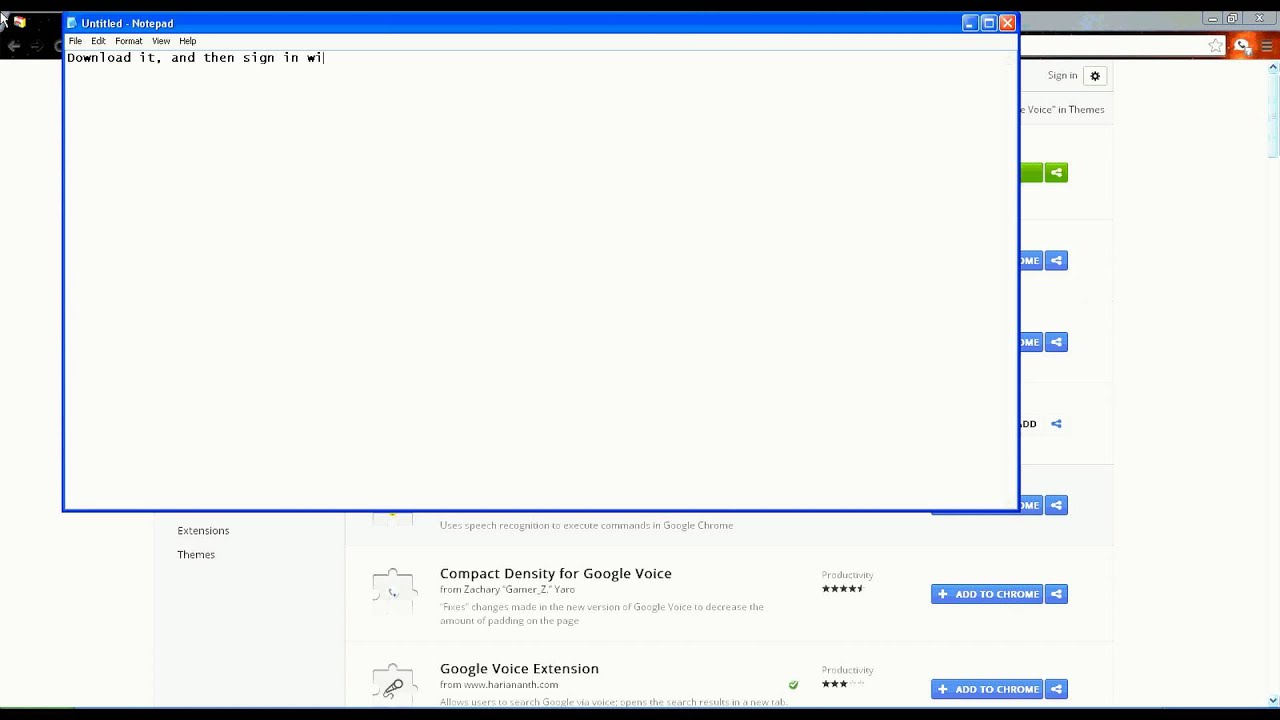Select Themes in the Web Store sidebar

[196, 555]
